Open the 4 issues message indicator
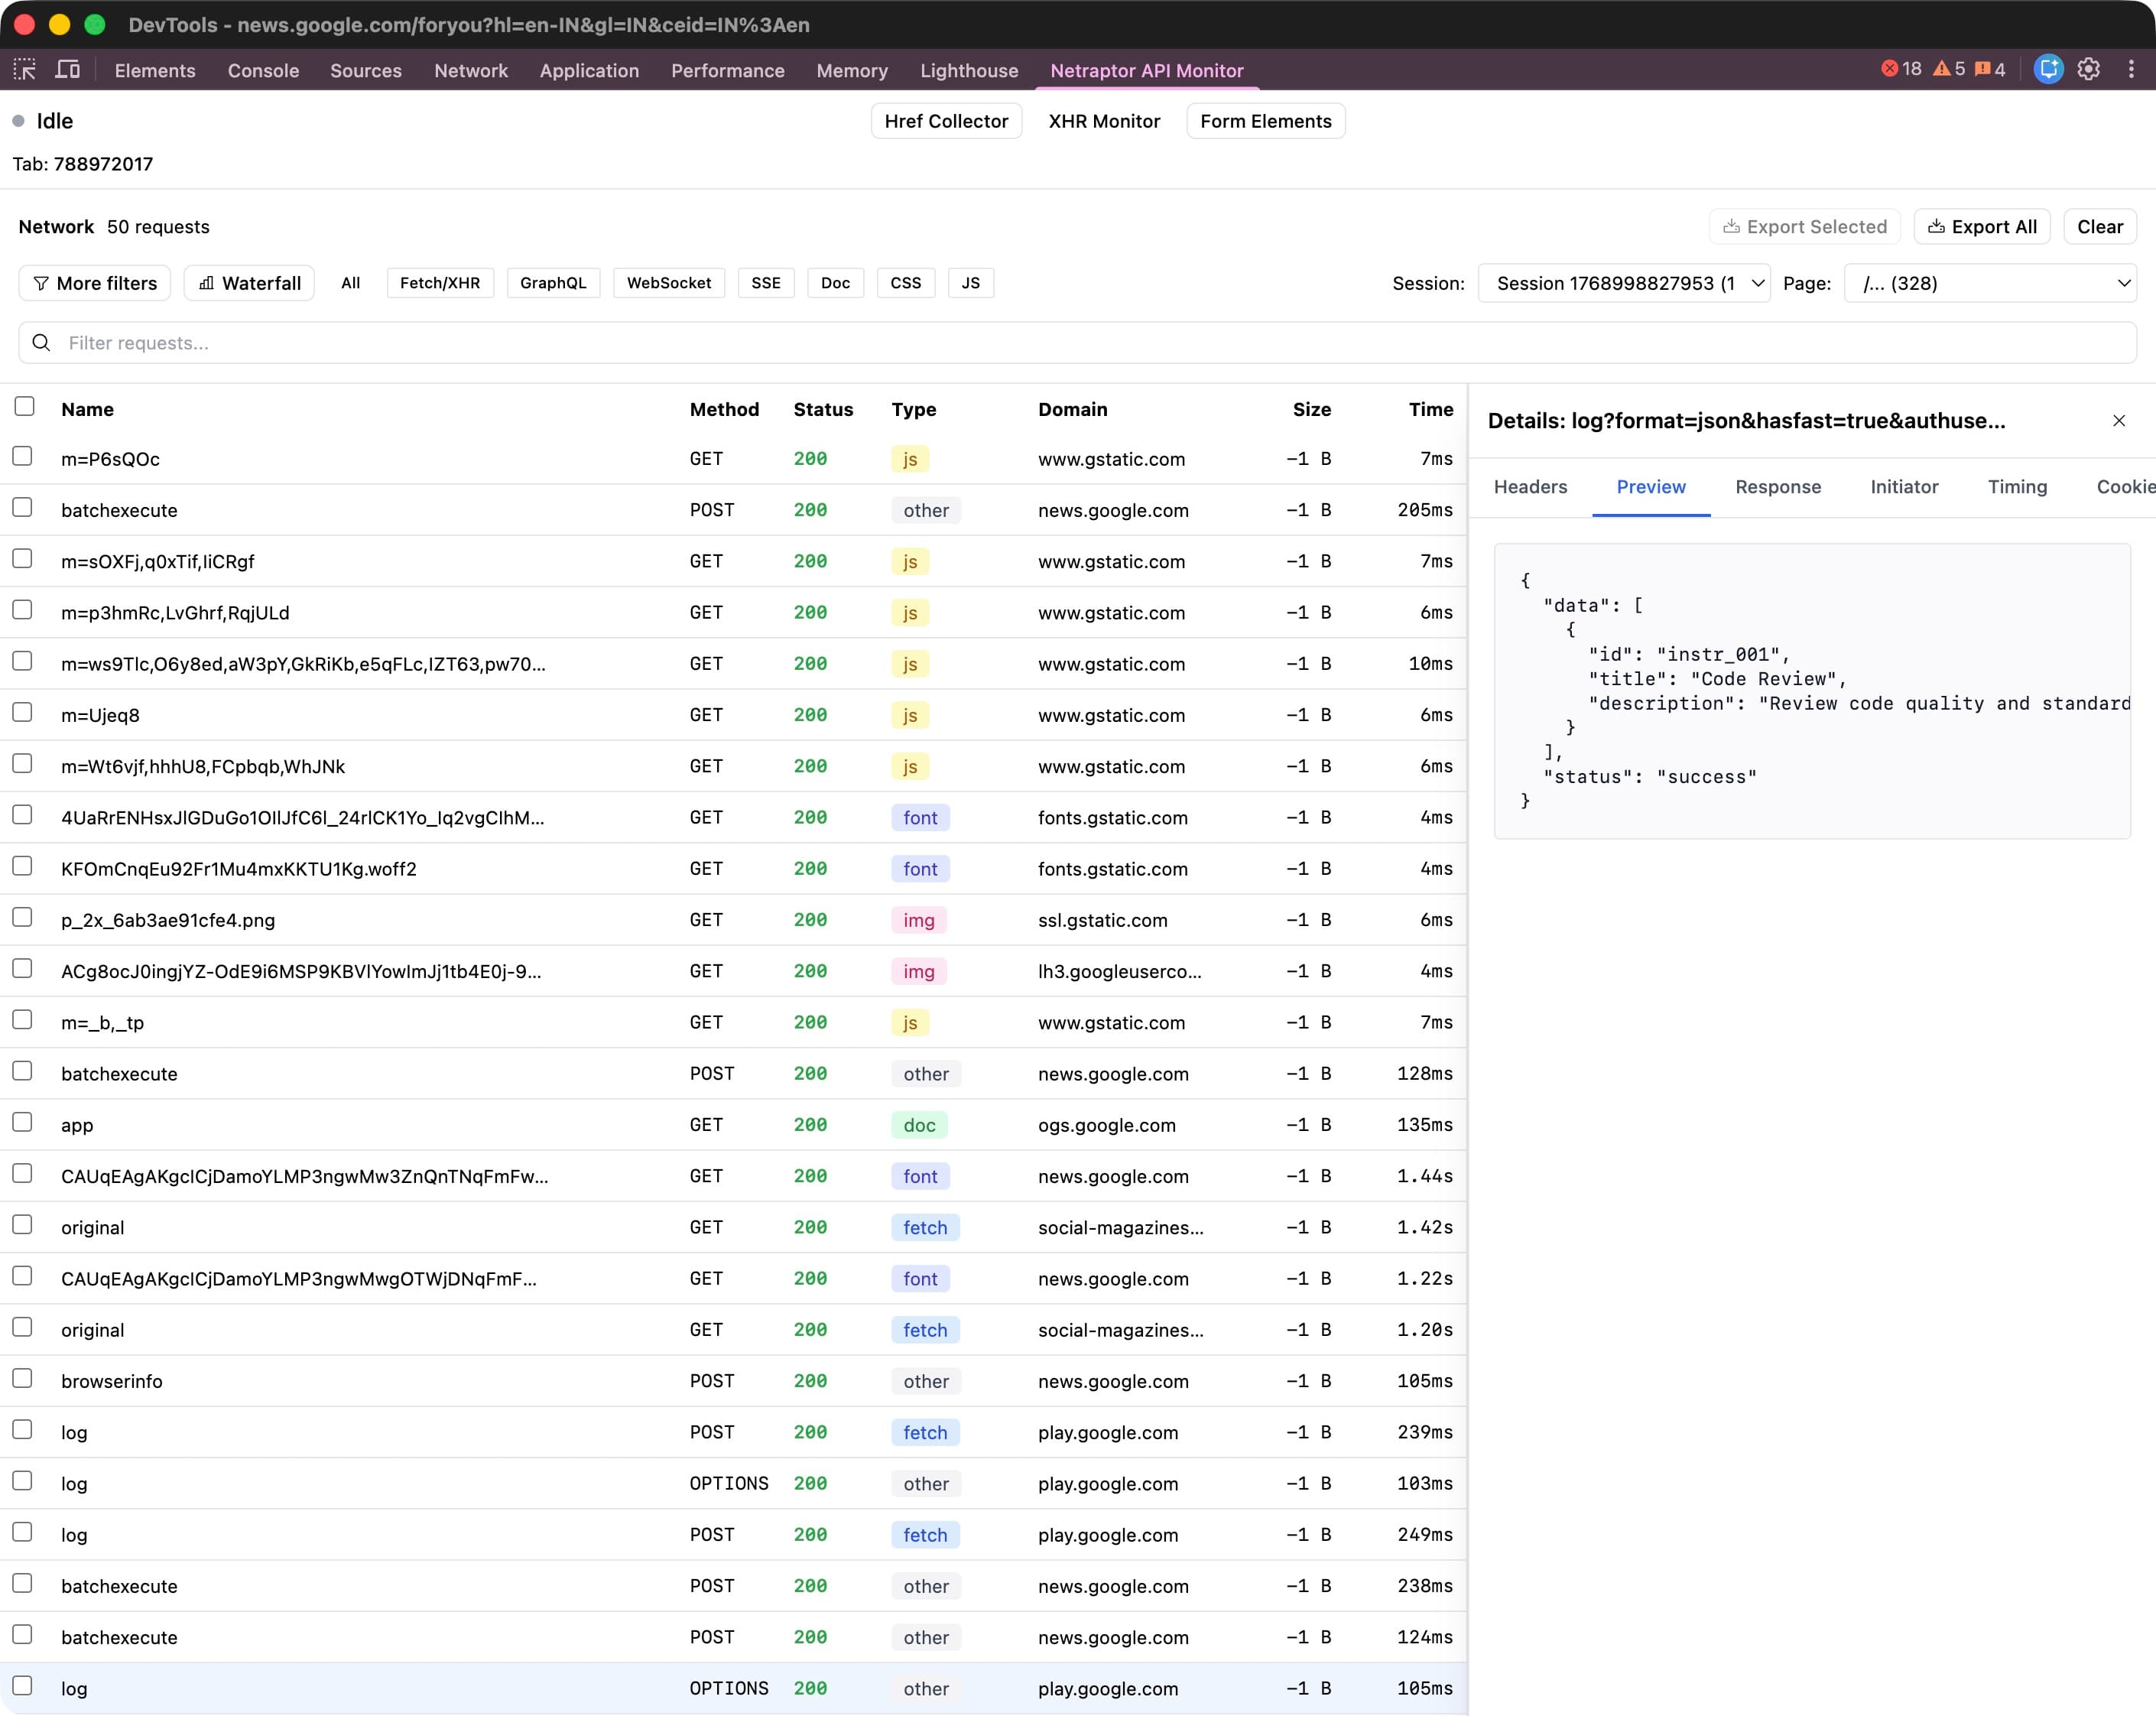 click(1990, 69)
